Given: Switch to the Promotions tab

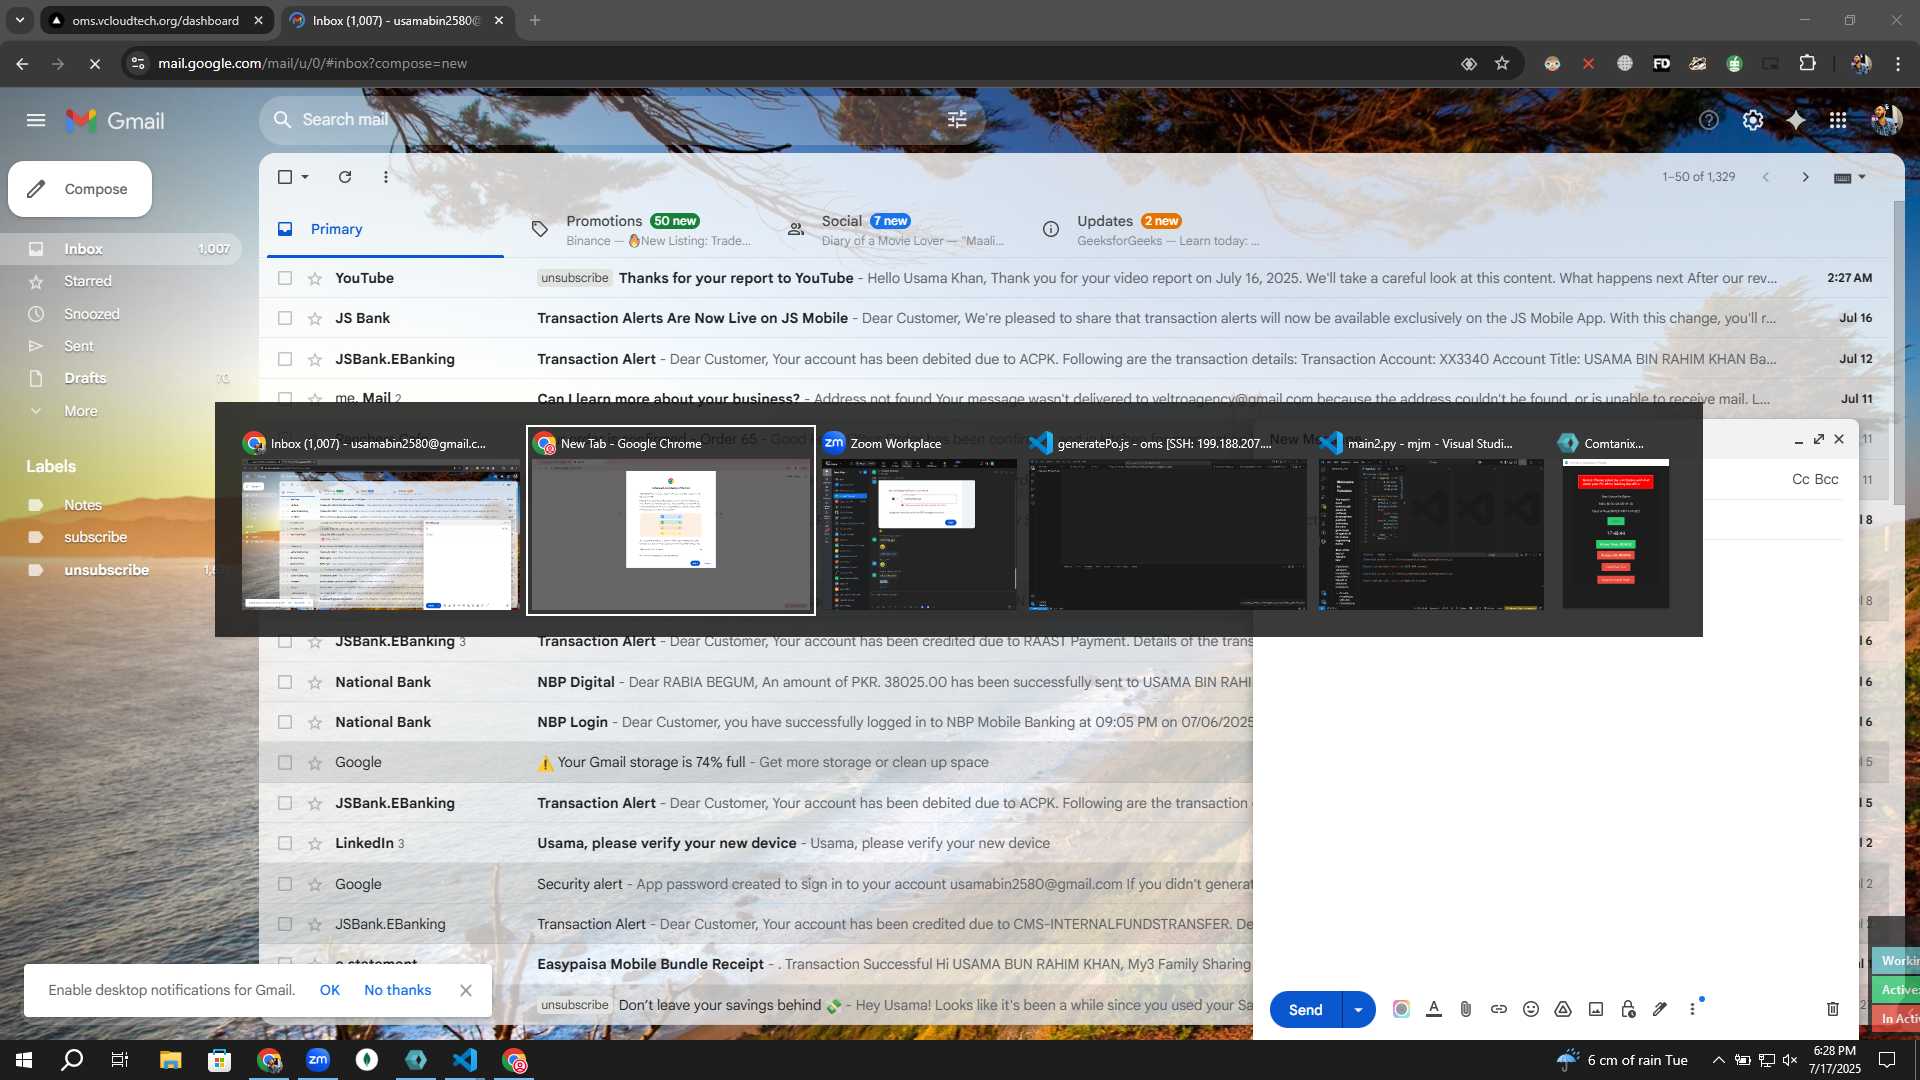Looking at the screenshot, I should pos(641,229).
